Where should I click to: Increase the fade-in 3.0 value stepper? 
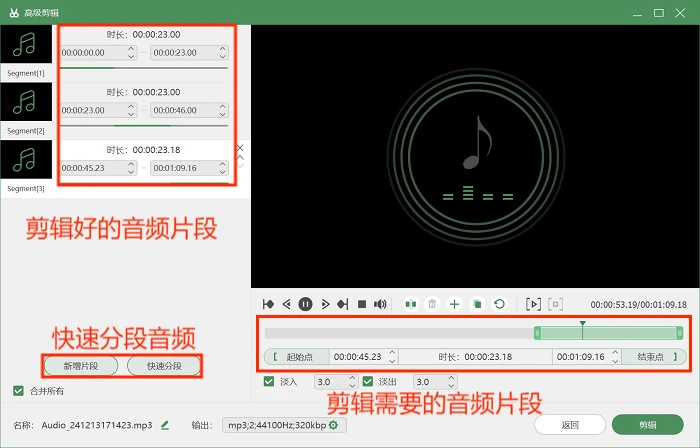click(352, 378)
